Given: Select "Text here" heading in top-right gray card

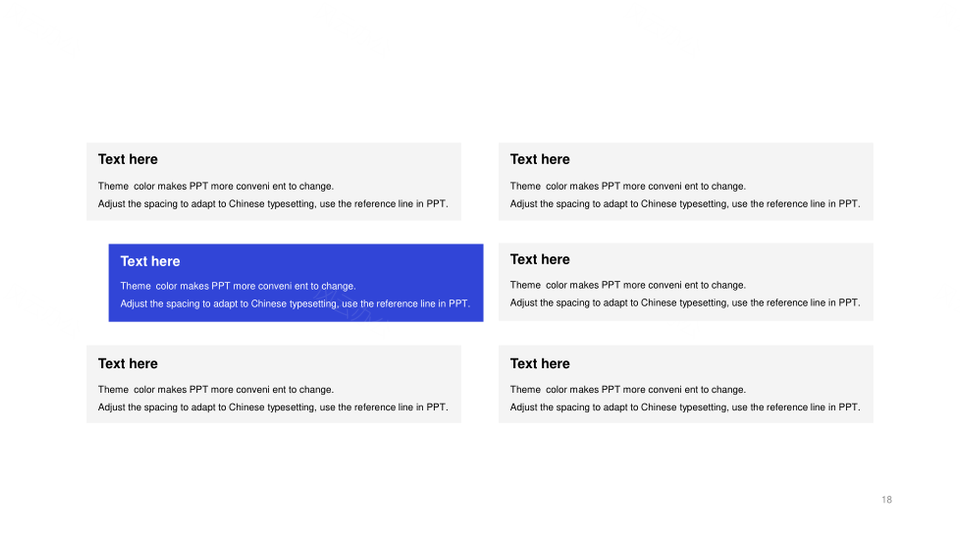Looking at the screenshot, I should coord(540,159).
